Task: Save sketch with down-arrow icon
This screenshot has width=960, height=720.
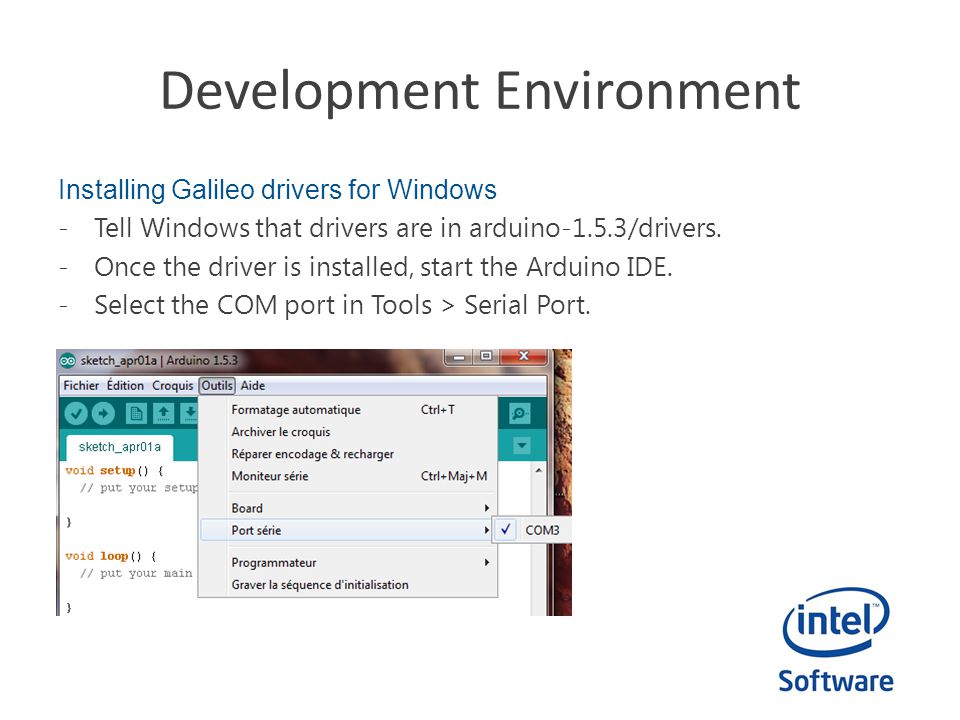Action: [x=190, y=414]
